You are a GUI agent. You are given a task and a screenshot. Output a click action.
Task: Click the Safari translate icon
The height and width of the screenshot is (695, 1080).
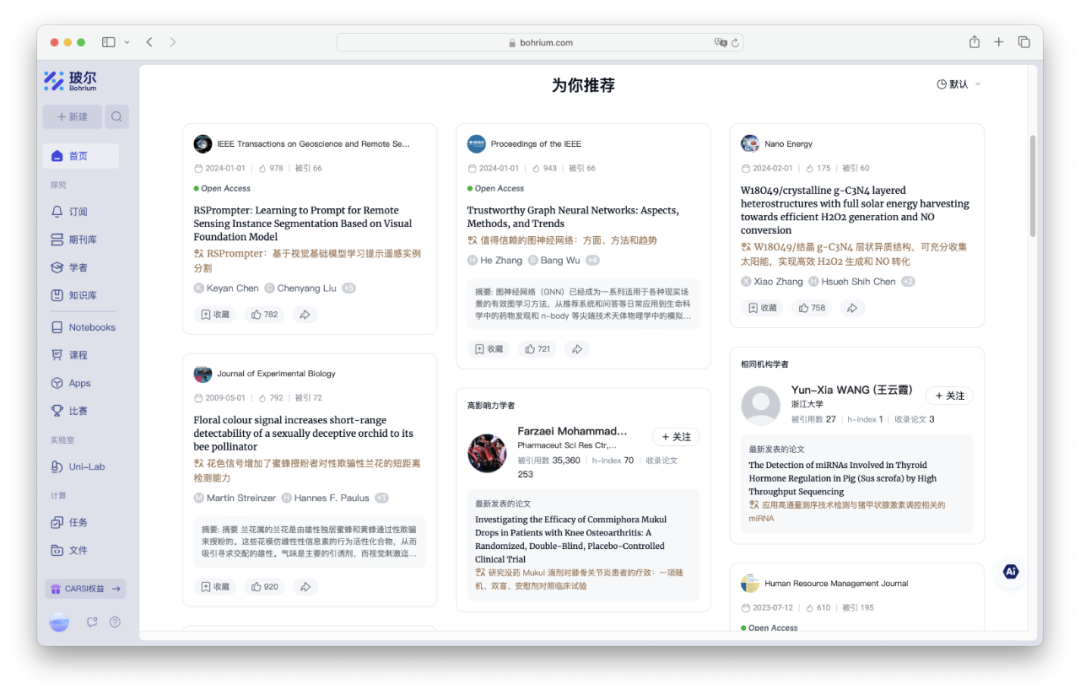pyautogui.click(x=720, y=43)
